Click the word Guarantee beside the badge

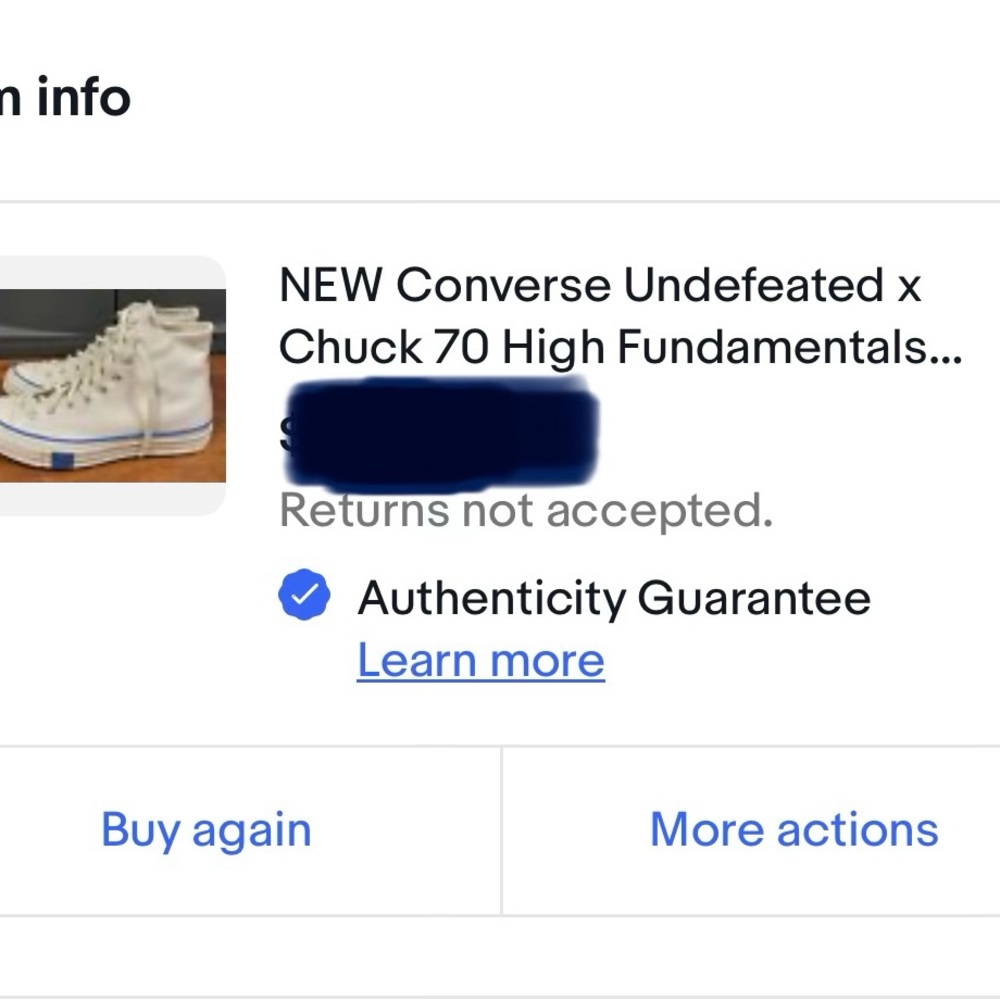point(753,599)
